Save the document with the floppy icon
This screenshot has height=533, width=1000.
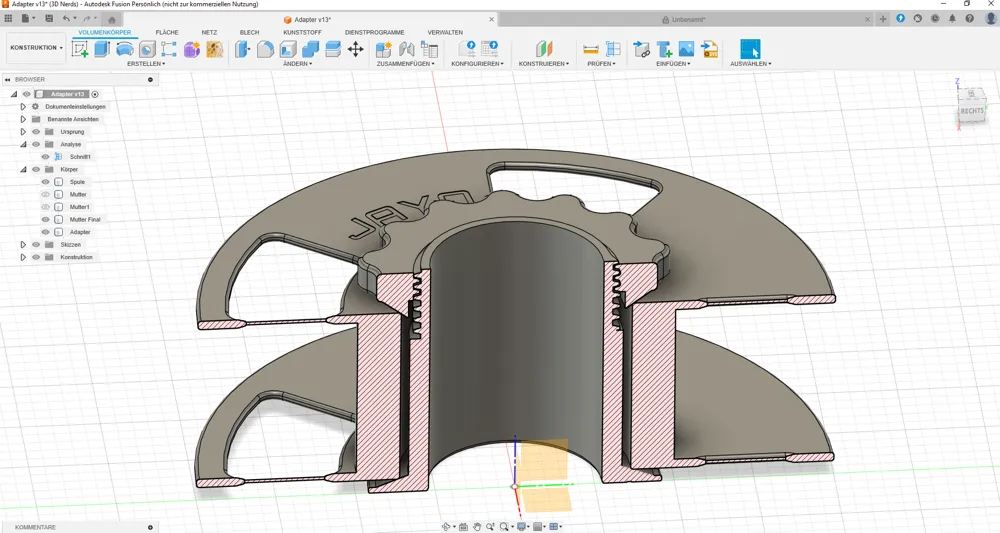click(49, 18)
